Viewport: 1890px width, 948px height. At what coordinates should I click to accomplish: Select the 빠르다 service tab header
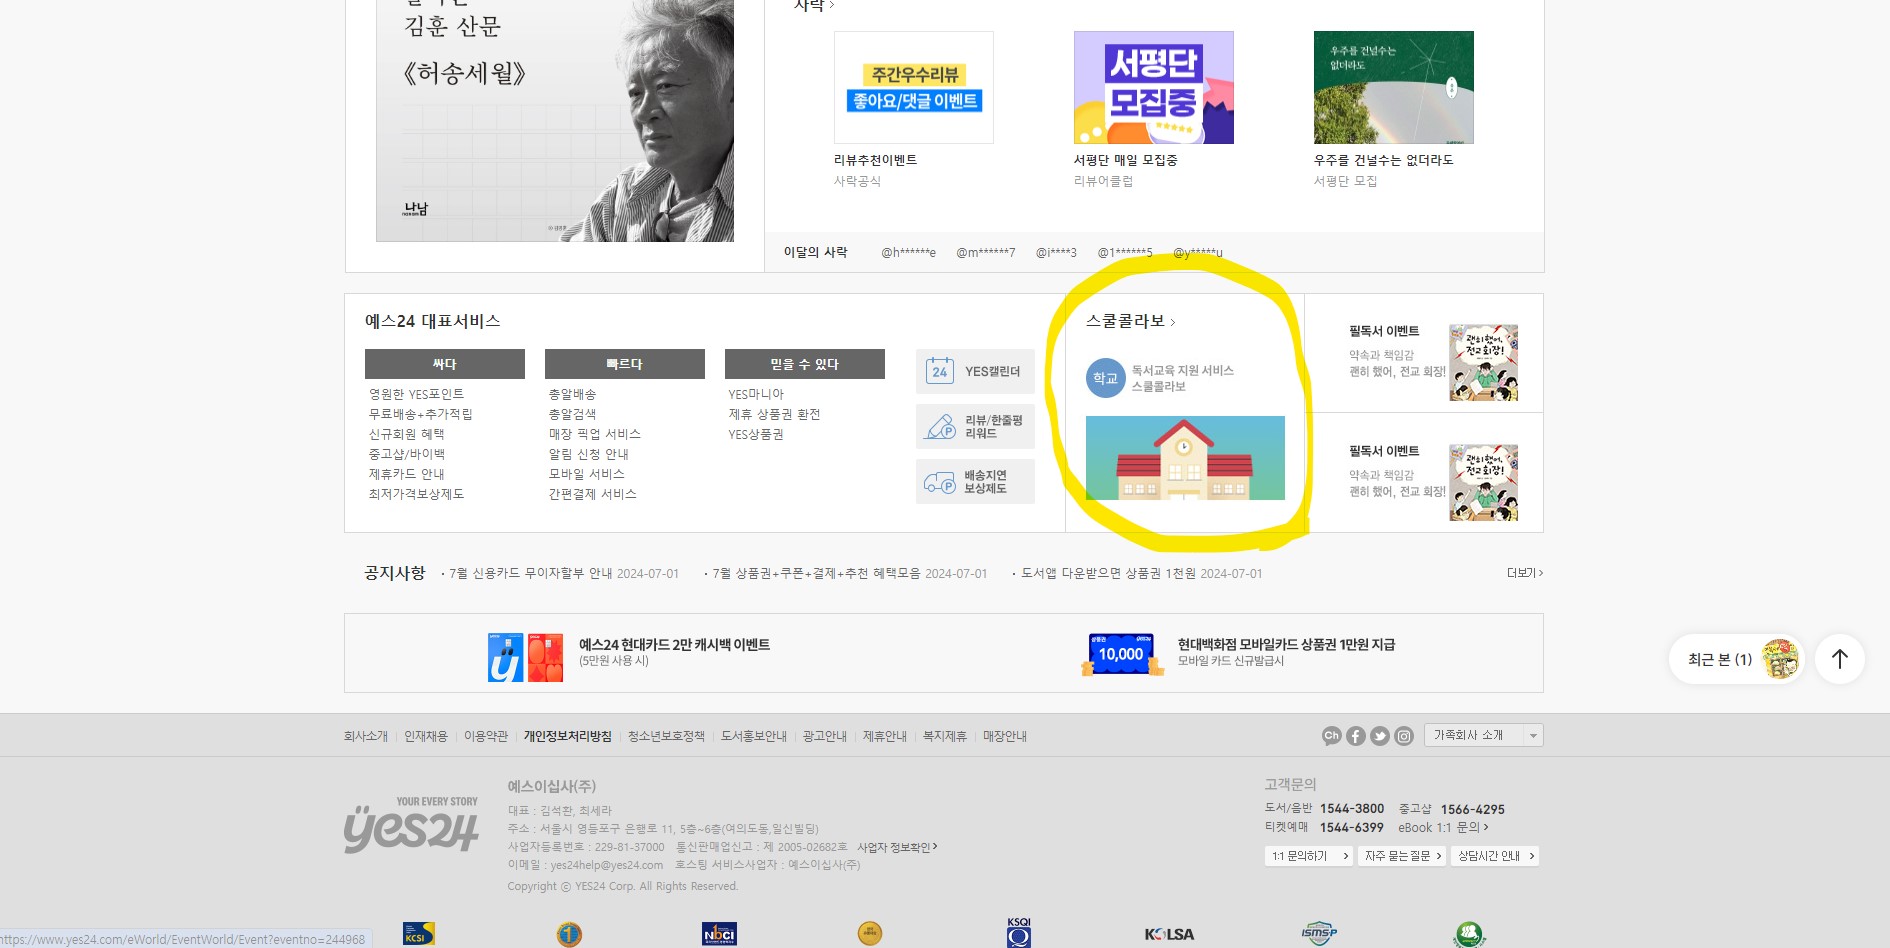(625, 364)
